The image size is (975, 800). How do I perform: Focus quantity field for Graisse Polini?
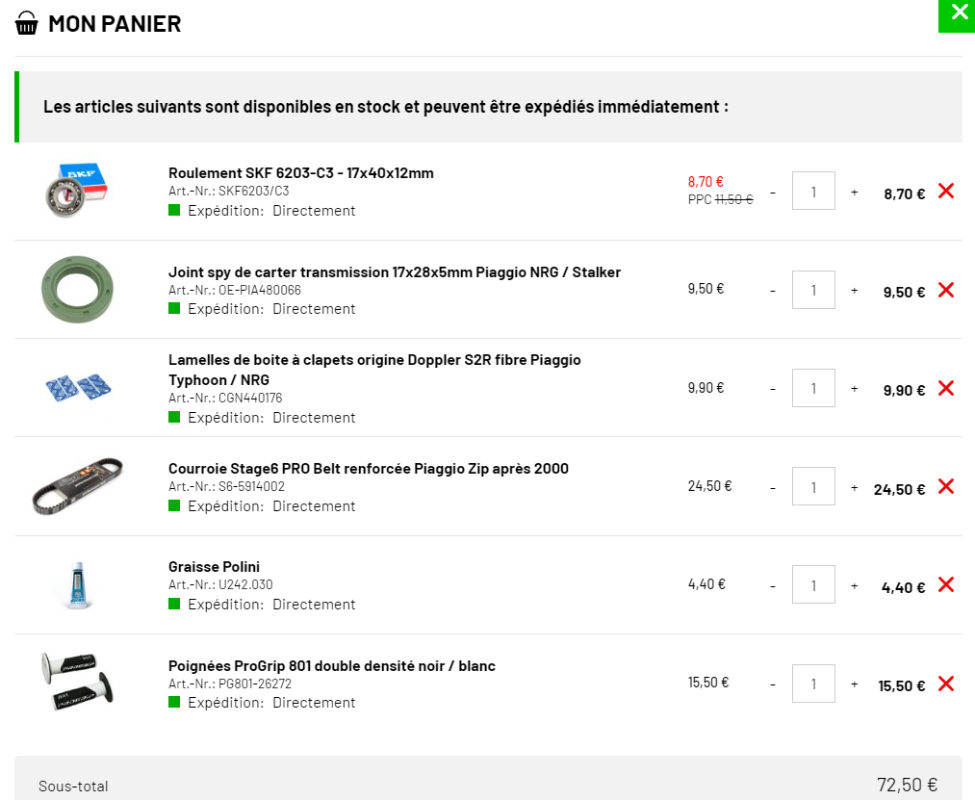coord(813,584)
